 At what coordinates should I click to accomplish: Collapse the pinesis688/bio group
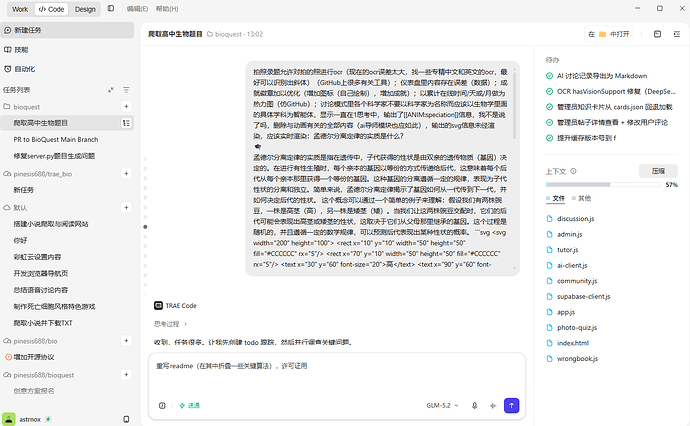[30, 341]
